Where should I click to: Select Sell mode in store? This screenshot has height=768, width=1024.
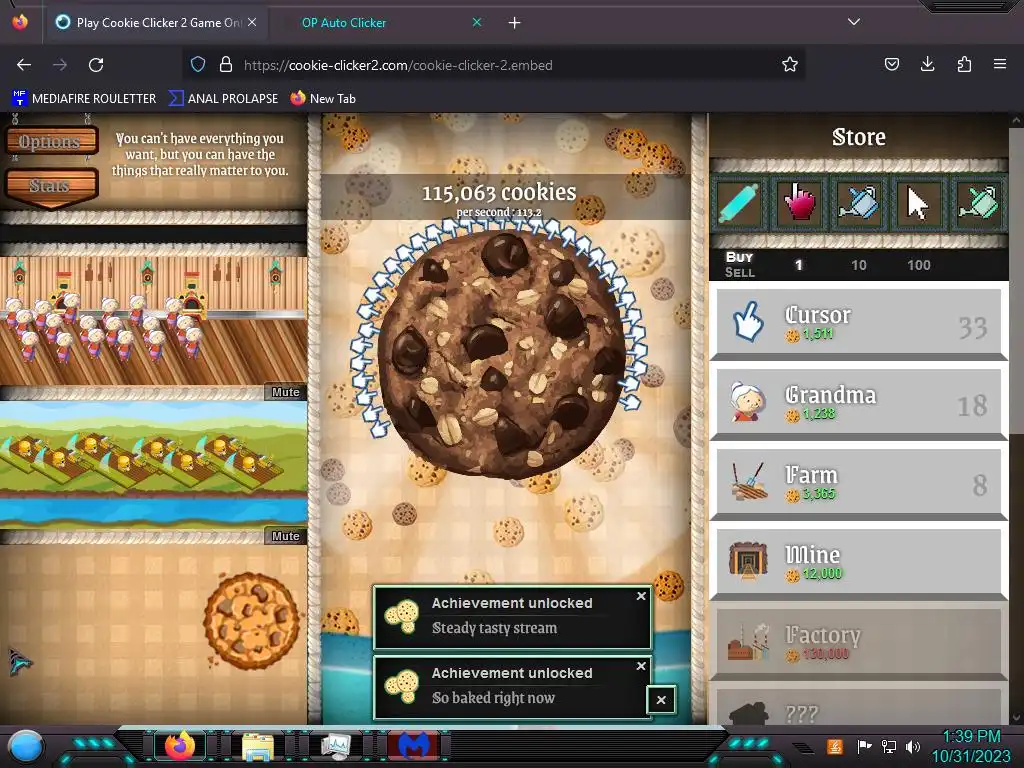[x=739, y=272]
